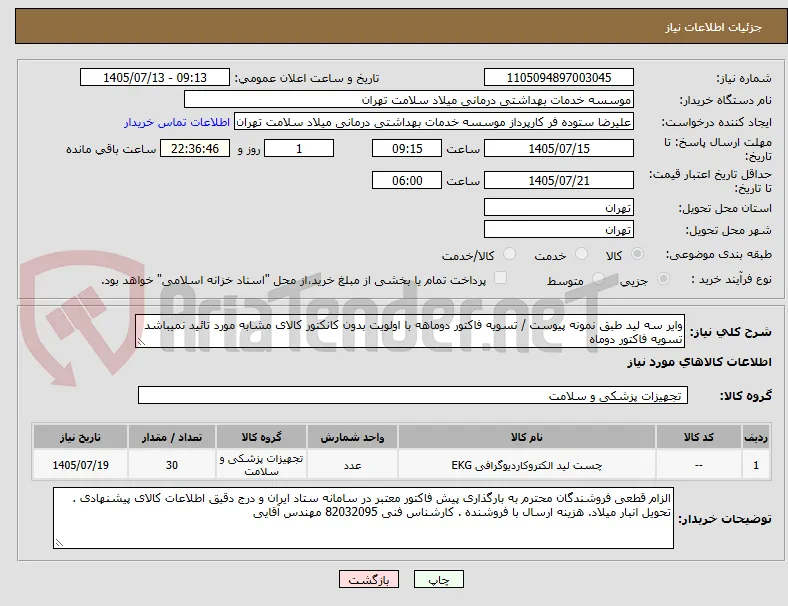Select the کالا radio button
Screen dimensions: 788x606
click(637, 254)
